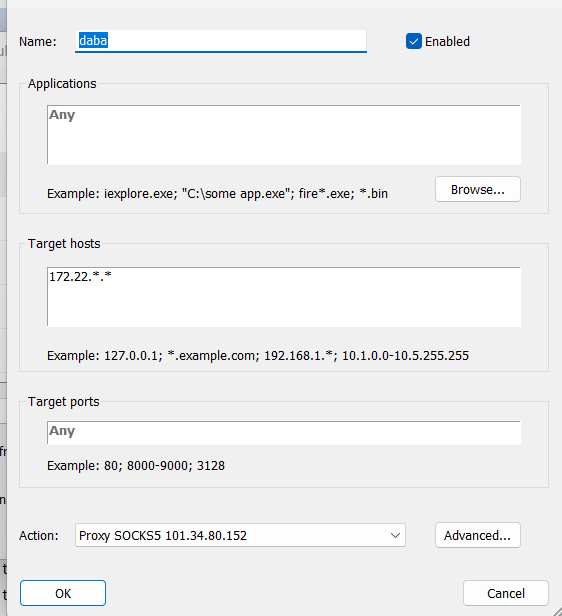The height and width of the screenshot is (616, 562).
Task: Open the Action combo box Proxy SOCKS5
Action: pos(240,535)
